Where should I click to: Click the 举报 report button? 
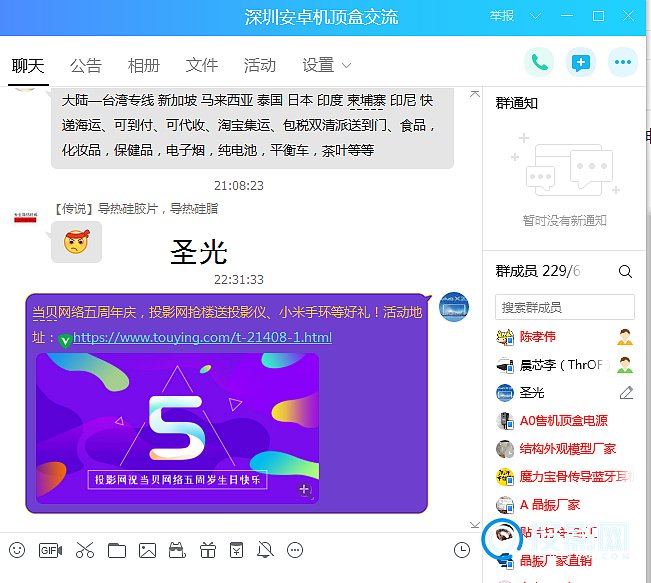point(502,16)
